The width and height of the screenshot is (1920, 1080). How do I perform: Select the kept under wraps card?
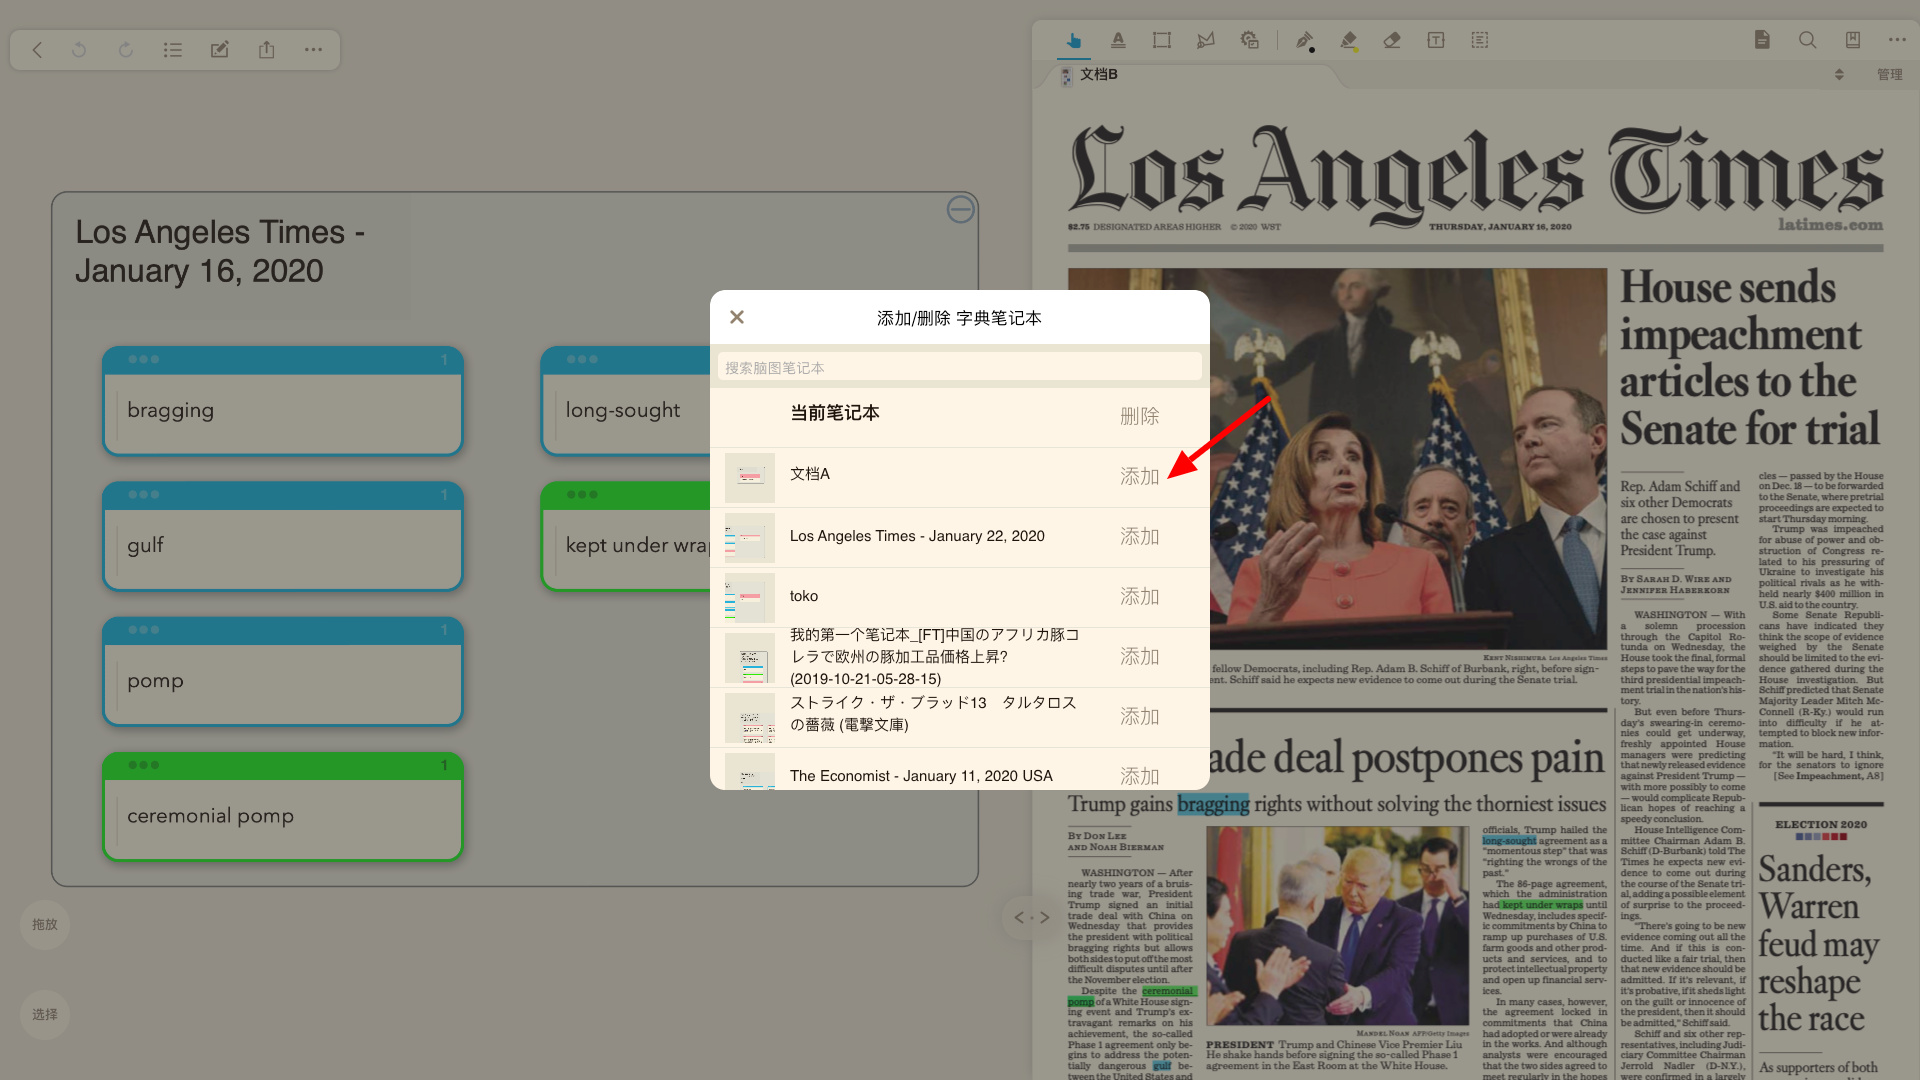626,536
